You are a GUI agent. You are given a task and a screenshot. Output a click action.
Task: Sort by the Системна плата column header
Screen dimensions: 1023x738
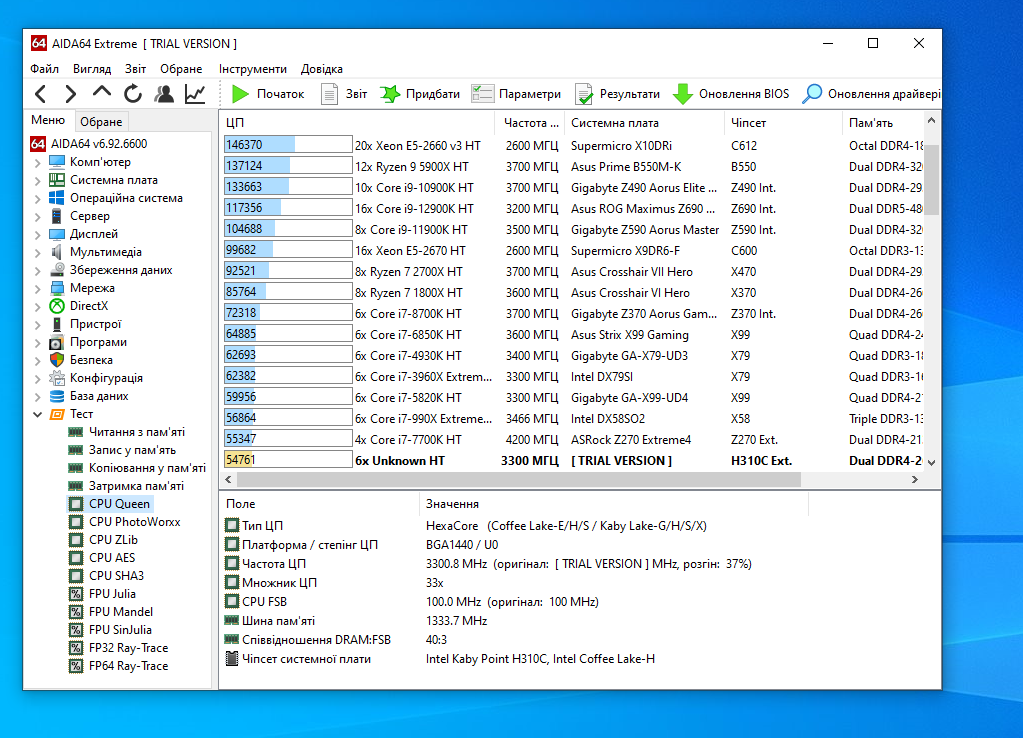[x=645, y=123]
